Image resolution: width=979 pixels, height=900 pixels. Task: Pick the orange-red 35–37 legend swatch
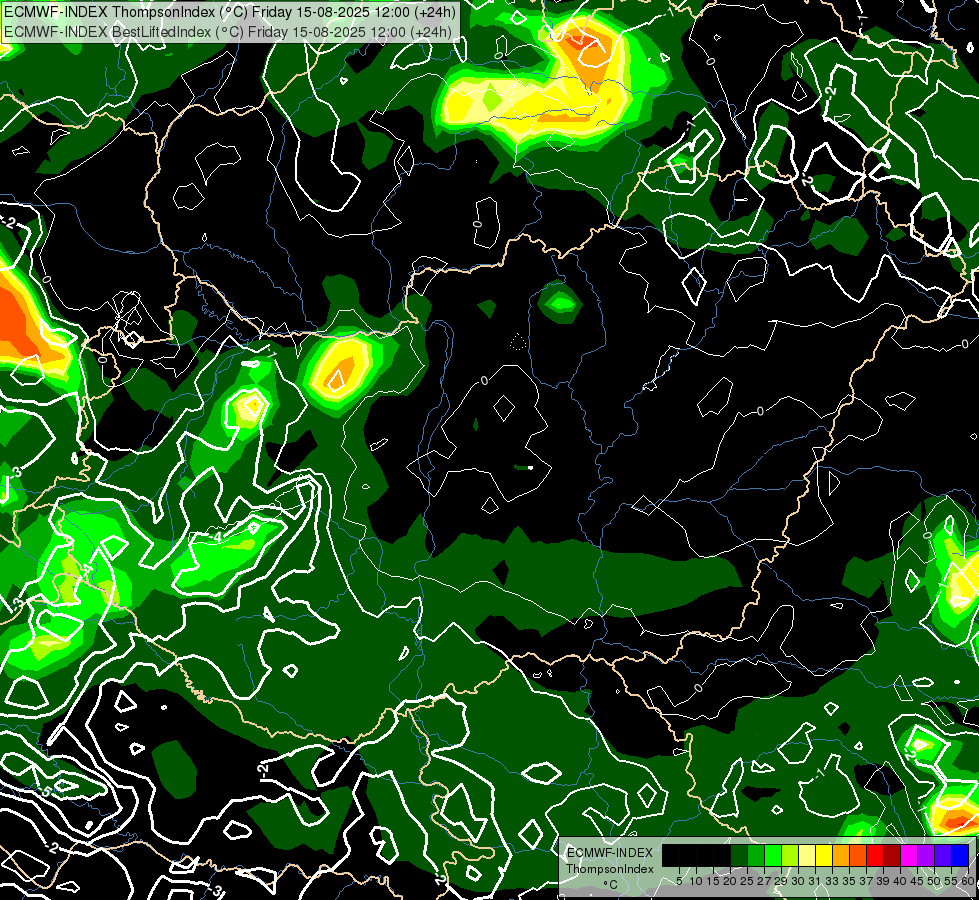point(858,856)
